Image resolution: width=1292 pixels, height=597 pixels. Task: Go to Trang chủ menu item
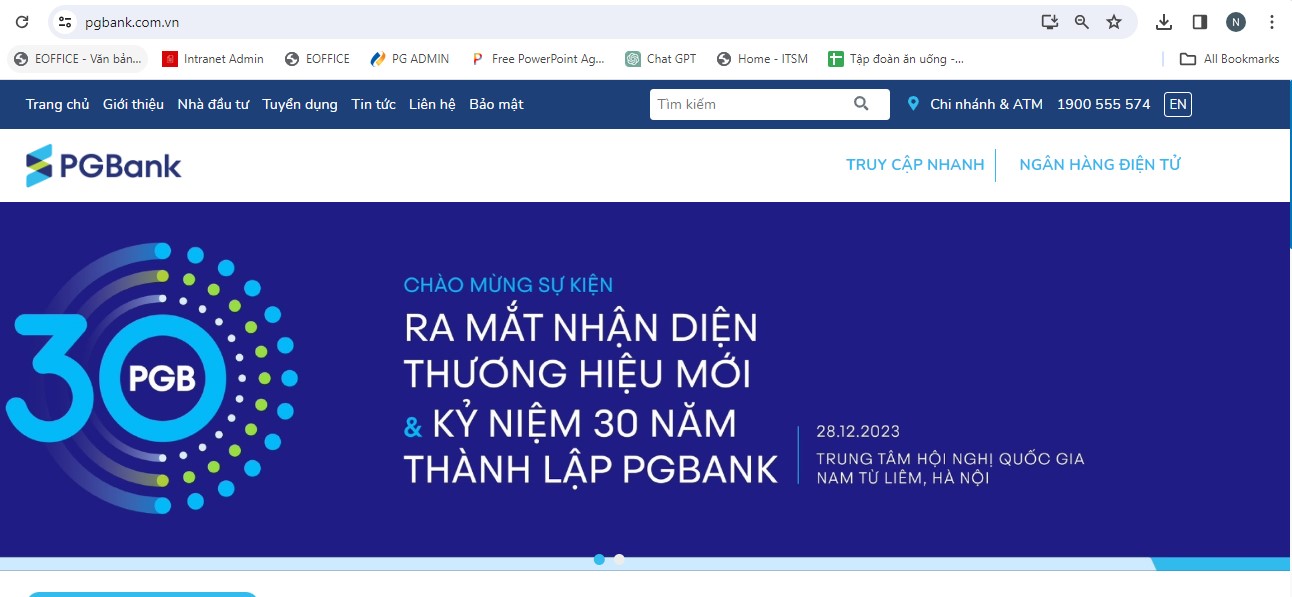click(57, 104)
